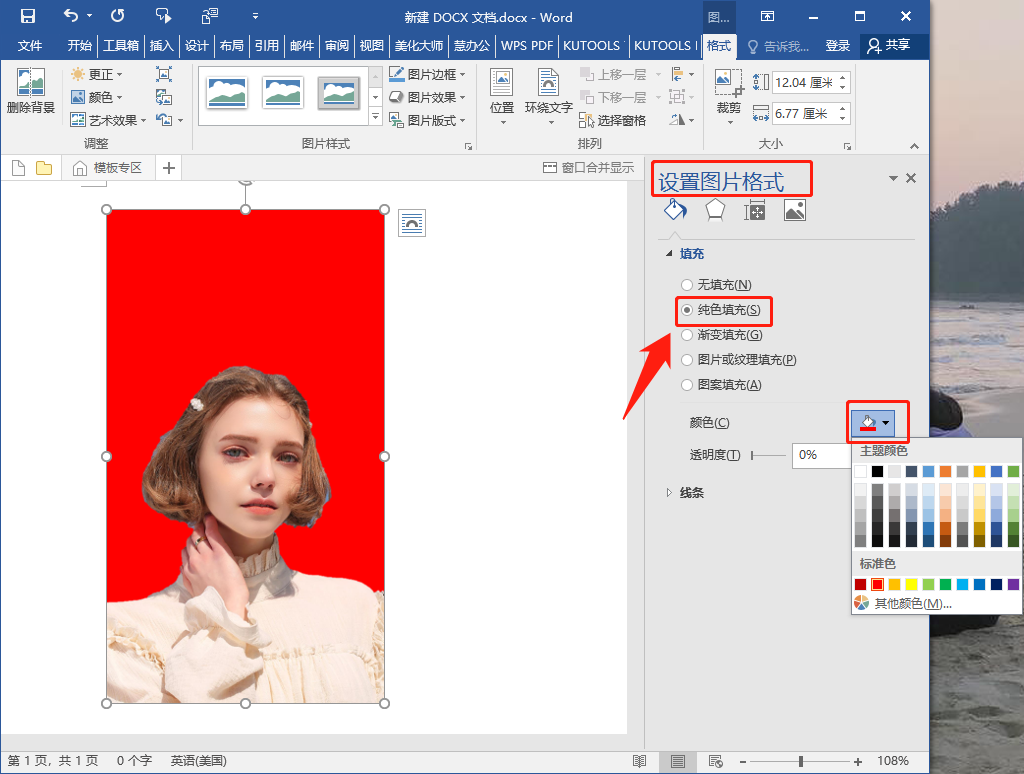Open the picture Color (颜色) dropdown
Image resolution: width=1024 pixels, height=774 pixels.
click(x=97, y=97)
